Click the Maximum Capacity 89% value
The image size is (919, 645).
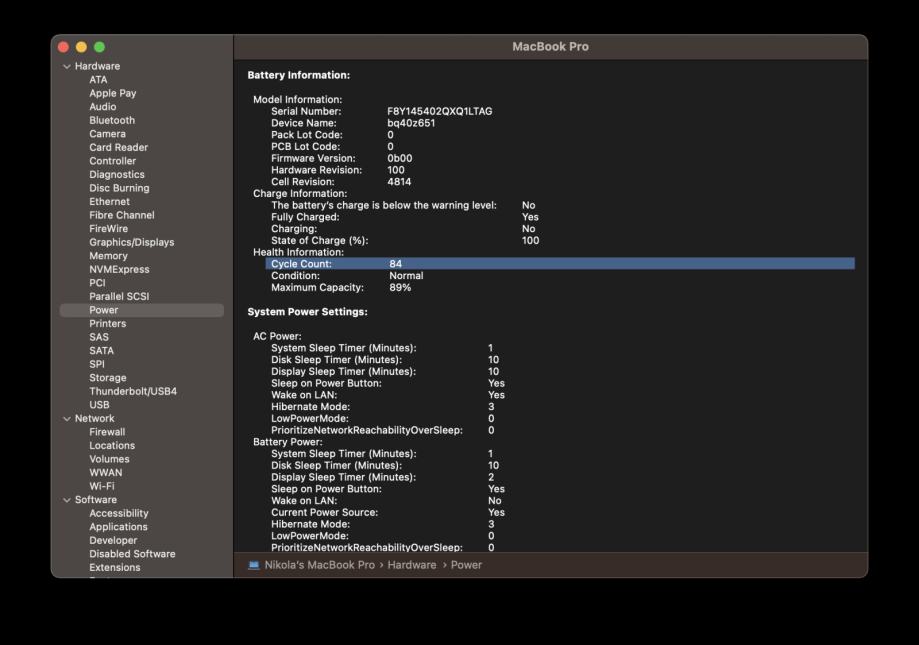click(400, 288)
